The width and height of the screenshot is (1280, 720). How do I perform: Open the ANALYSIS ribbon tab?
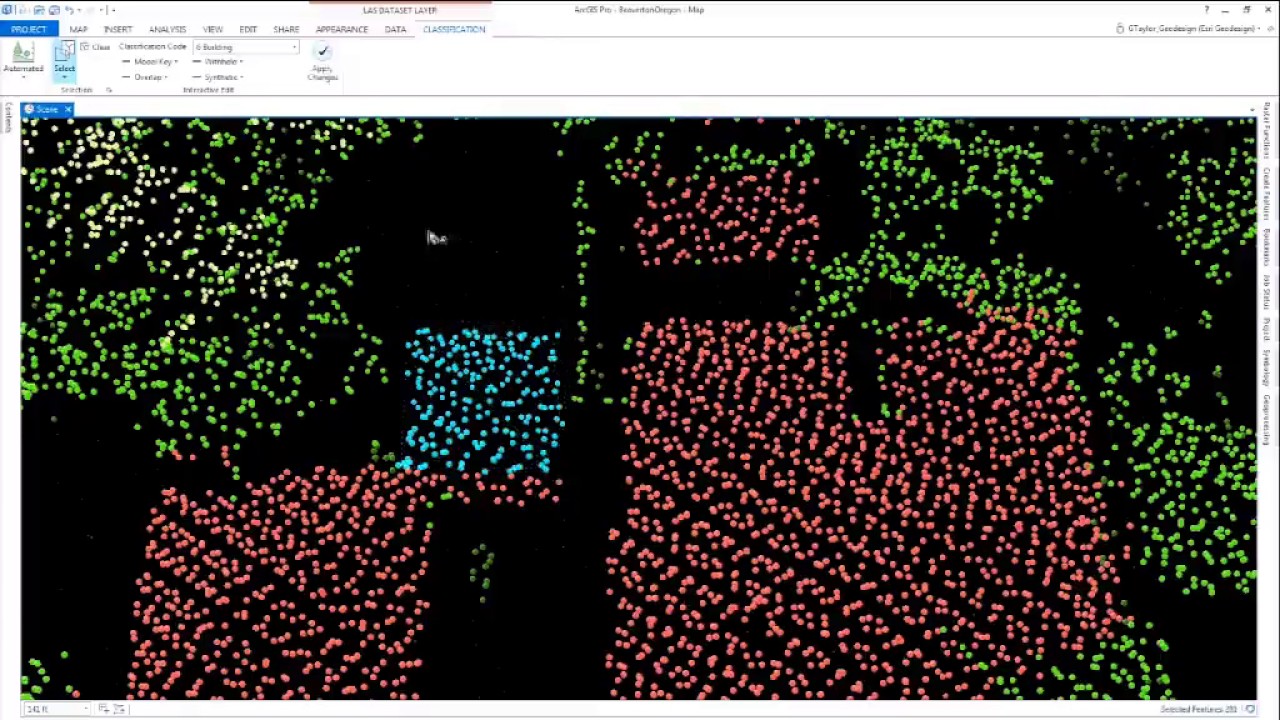167,29
